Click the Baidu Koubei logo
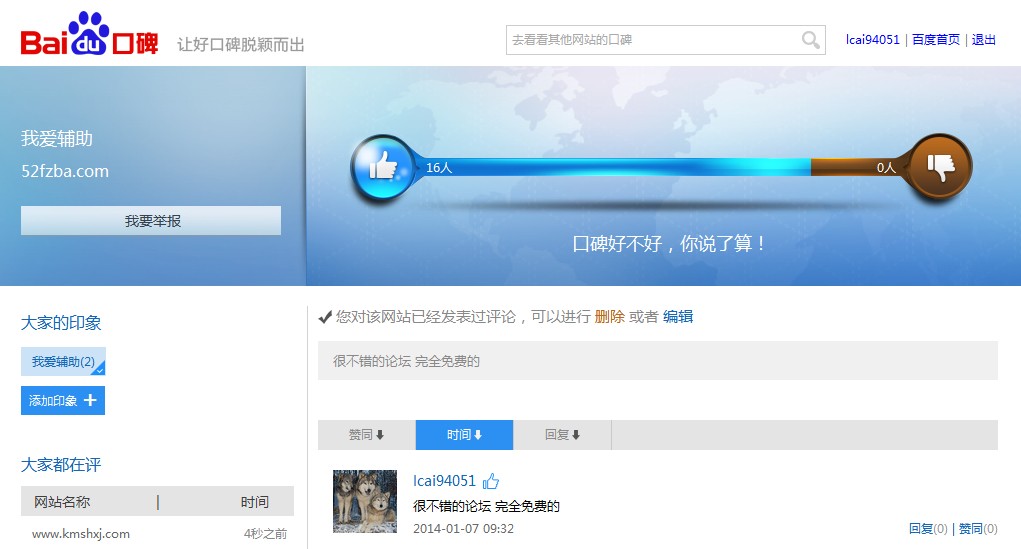This screenshot has height=549, width=1021. [89, 34]
